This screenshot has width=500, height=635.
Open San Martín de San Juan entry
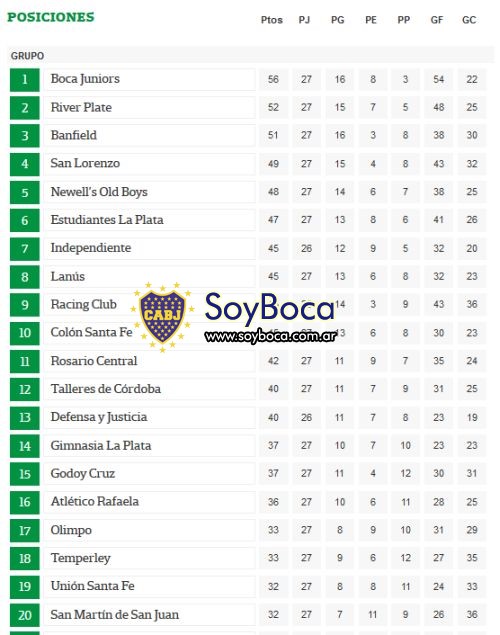click(x=115, y=615)
